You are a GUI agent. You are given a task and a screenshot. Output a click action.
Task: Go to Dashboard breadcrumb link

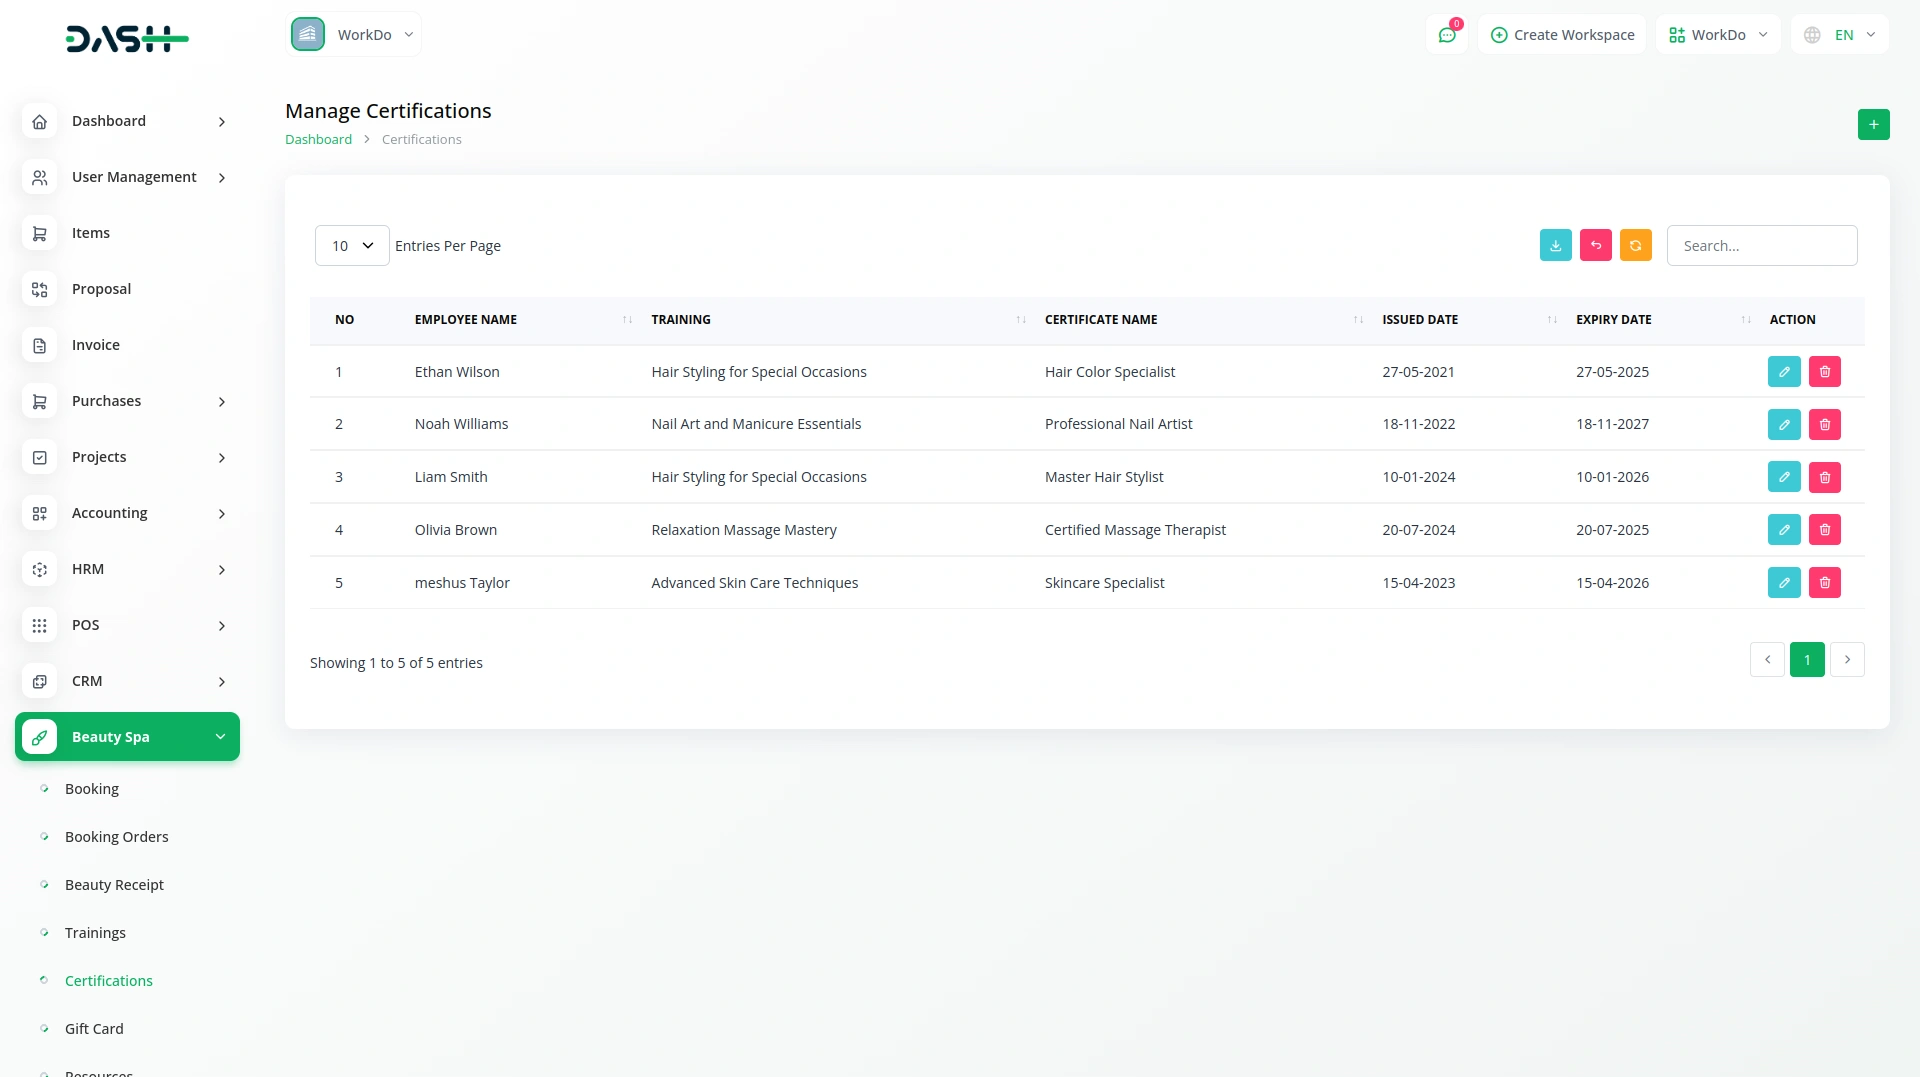pyautogui.click(x=318, y=140)
